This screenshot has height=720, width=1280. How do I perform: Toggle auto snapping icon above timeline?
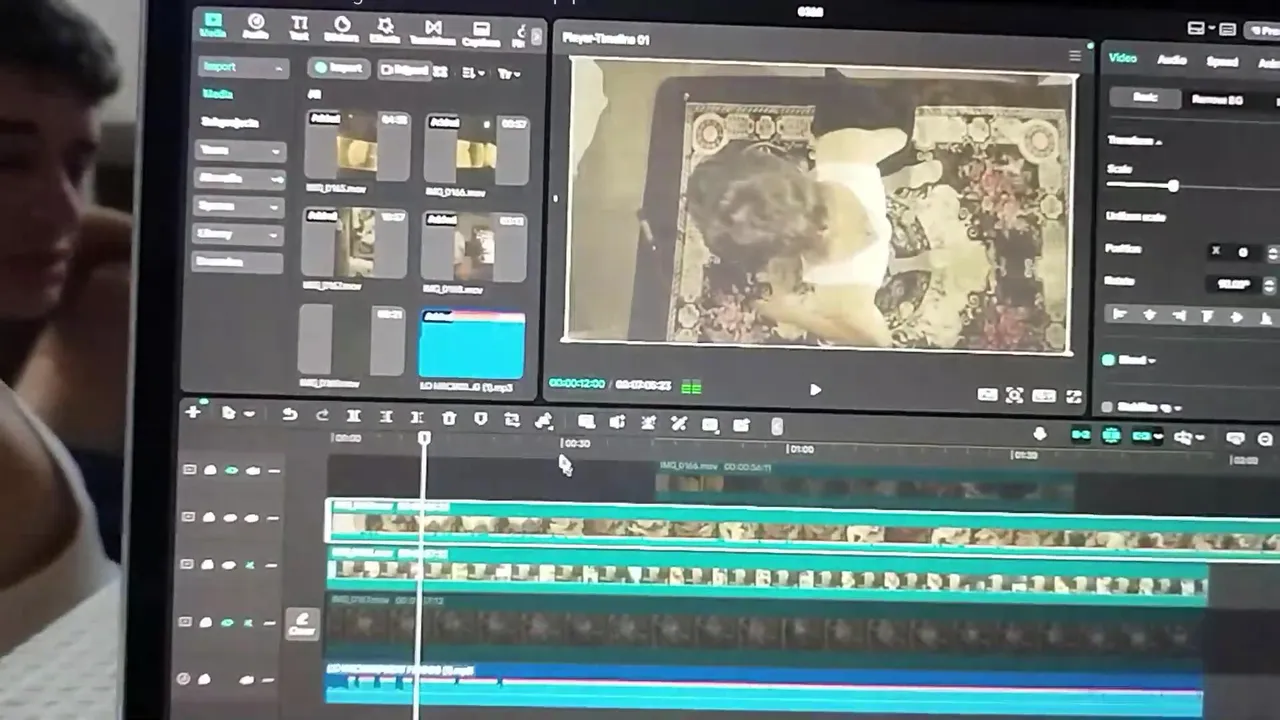(x=1111, y=436)
